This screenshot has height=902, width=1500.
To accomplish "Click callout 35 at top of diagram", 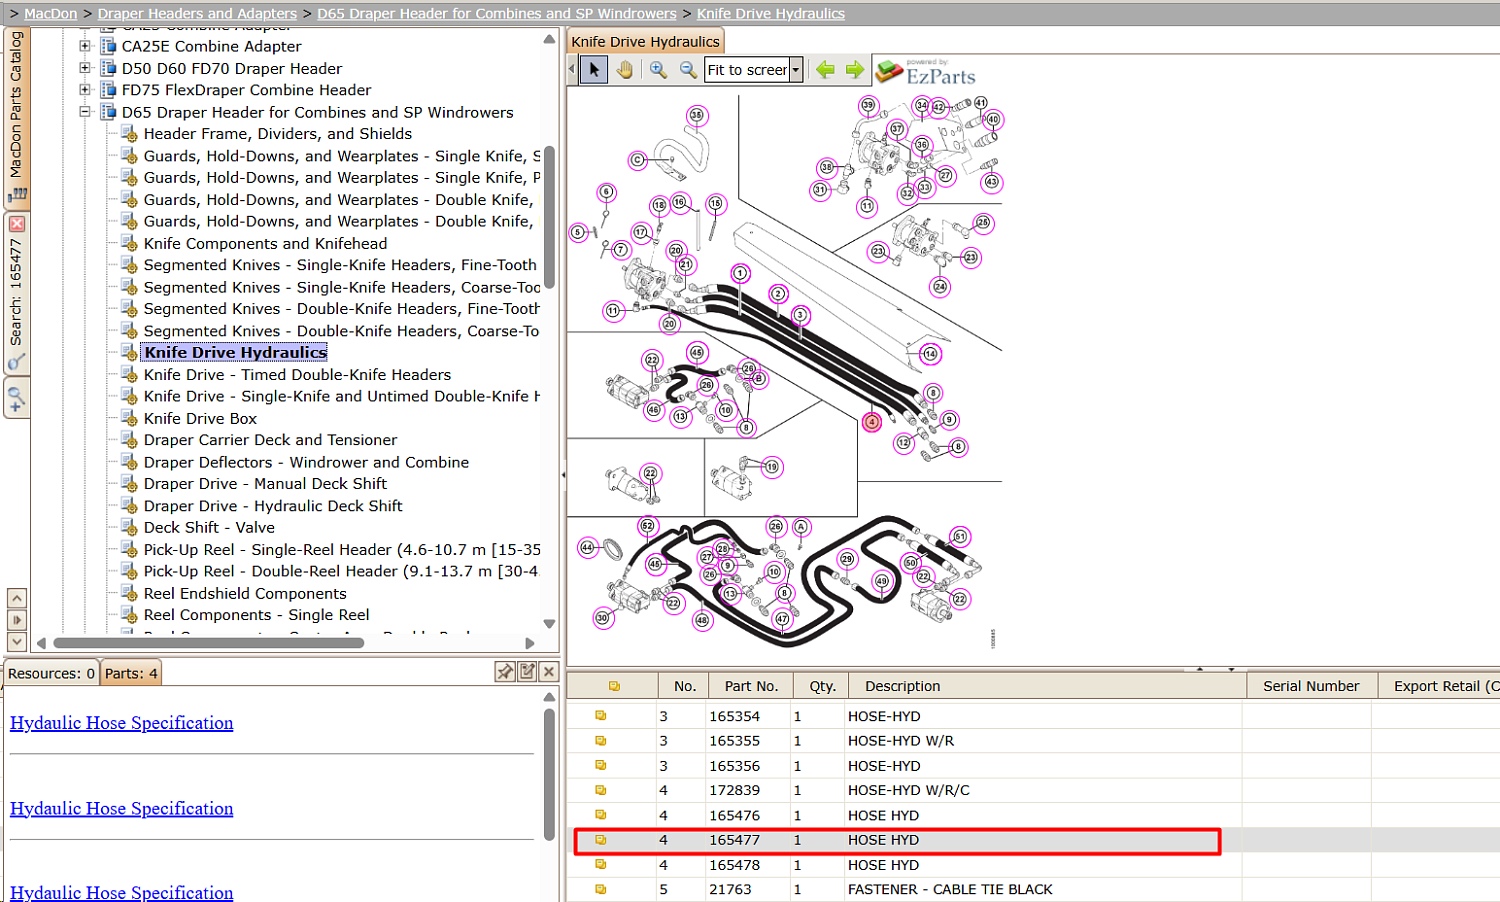I will pos(696,115).
